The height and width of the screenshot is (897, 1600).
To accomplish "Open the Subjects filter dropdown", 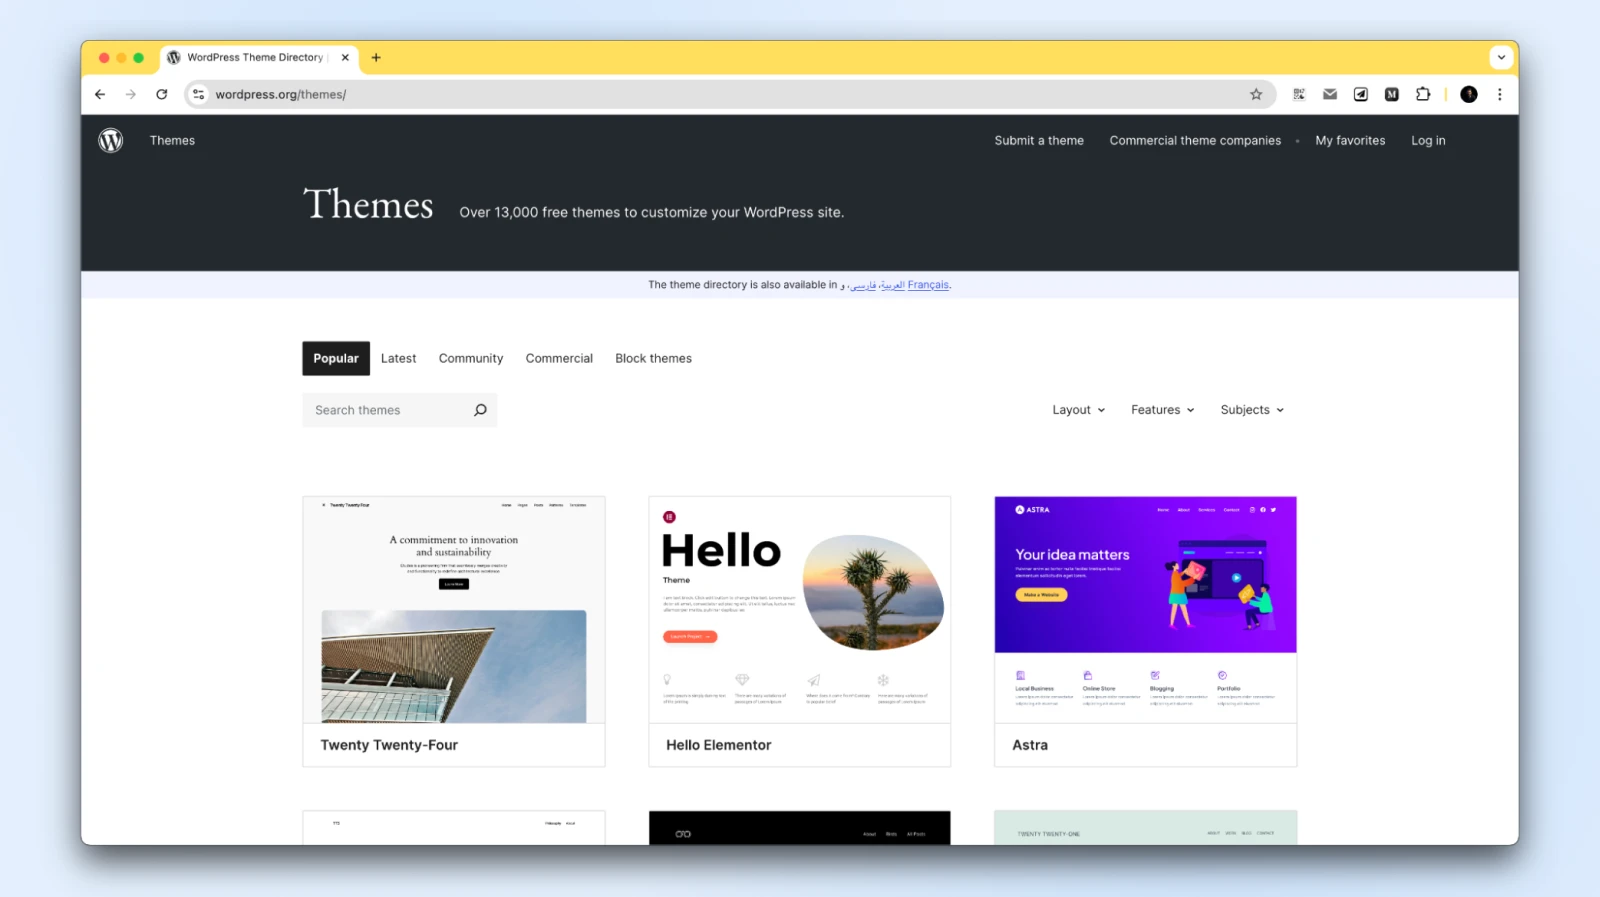I will (1252, 410).
